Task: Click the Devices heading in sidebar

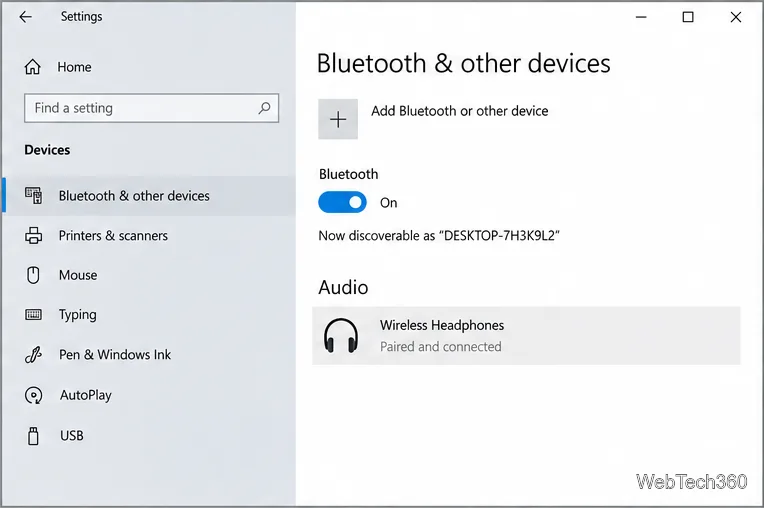Action: (x=47, y=150)
